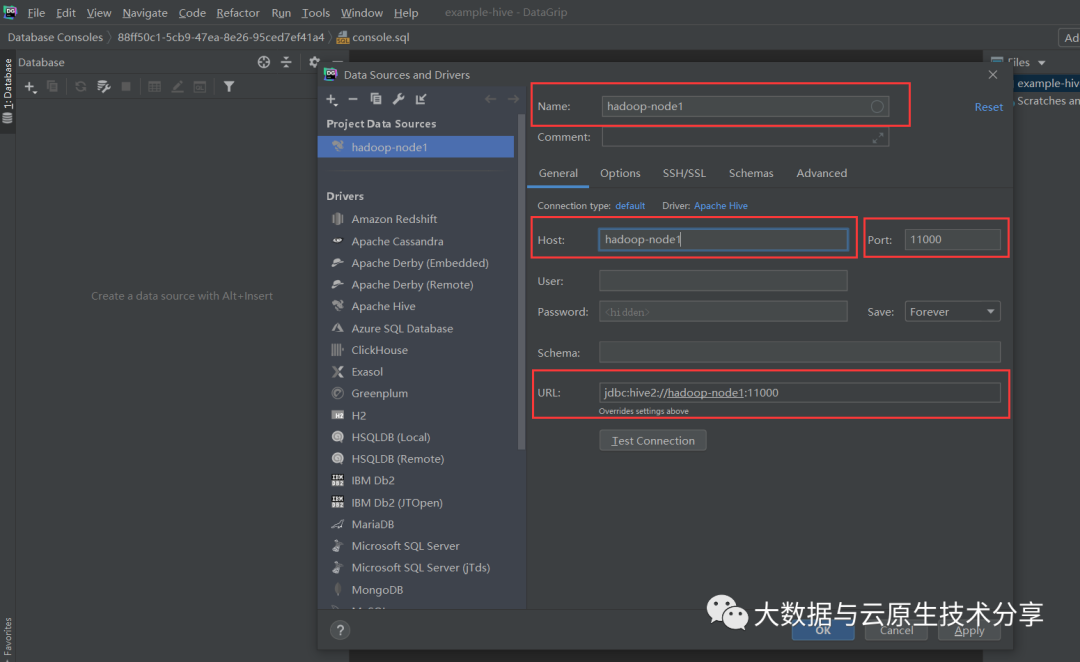Click the data source properties icon in Database toolbar
The height and width of the screenshot is (662, 1080).
coord(103,86)
